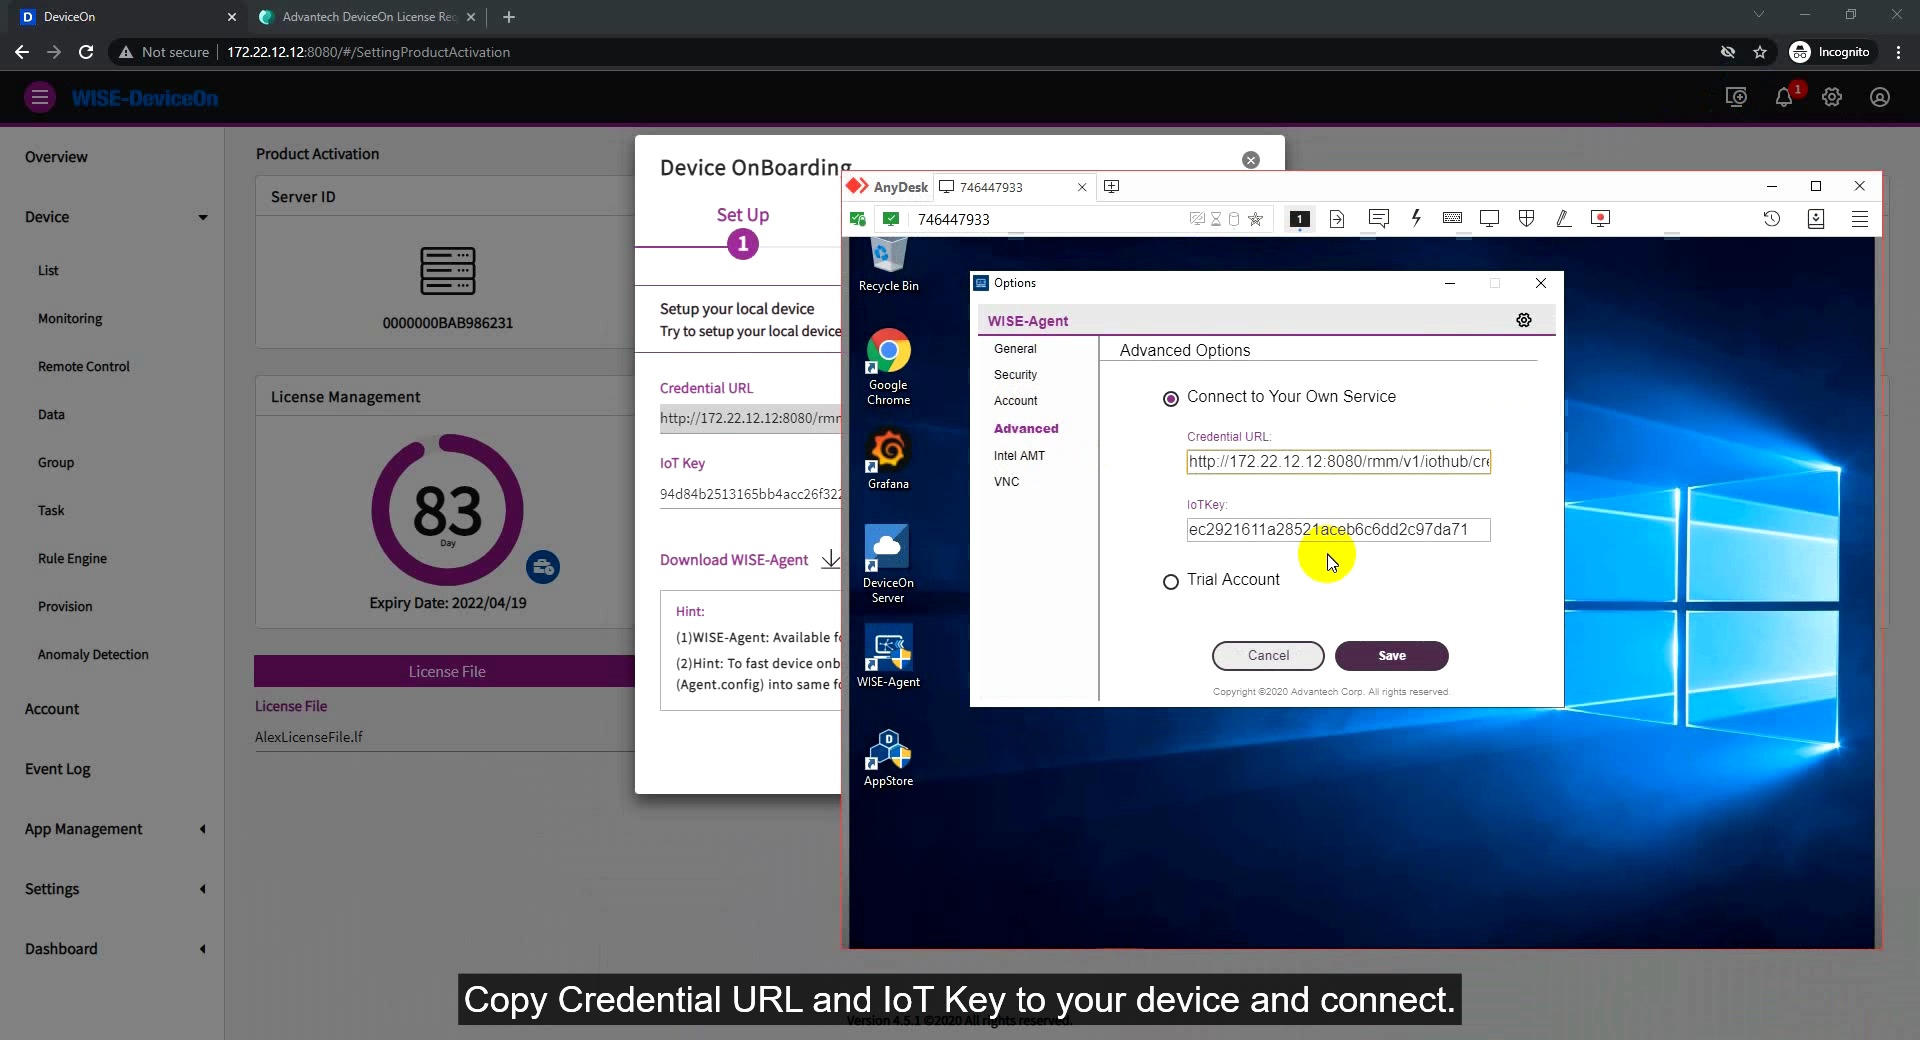Open the WISE-DeviceOn user account icon
The width and height of the screenshot is (1920, 1040).
coord(1880,97)
